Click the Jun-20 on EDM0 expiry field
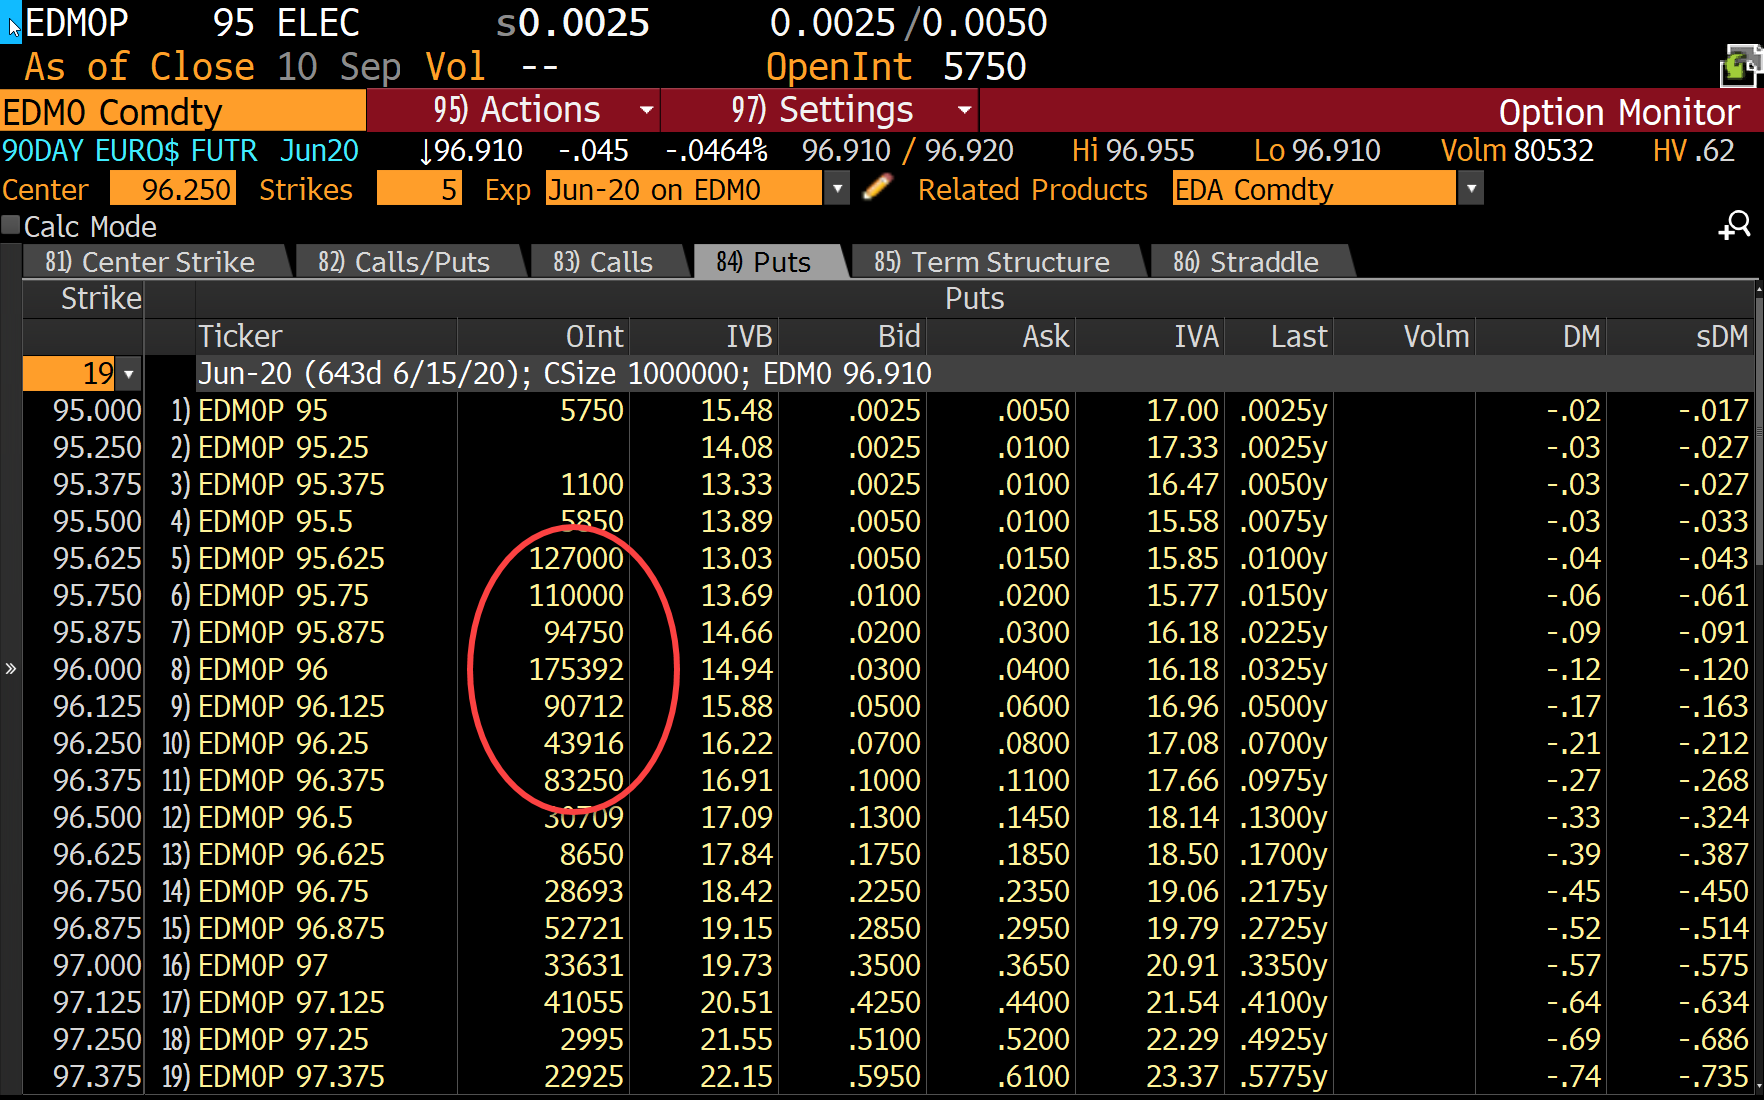The height and width of the screenshot is (1100, 1764). [x=684, y=189]
